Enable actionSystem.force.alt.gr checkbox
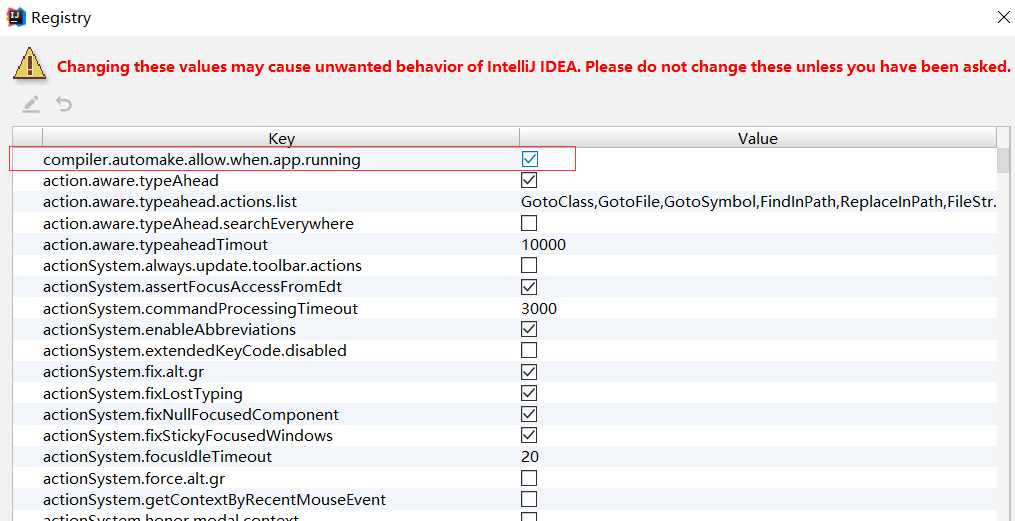 coord(530,478)
